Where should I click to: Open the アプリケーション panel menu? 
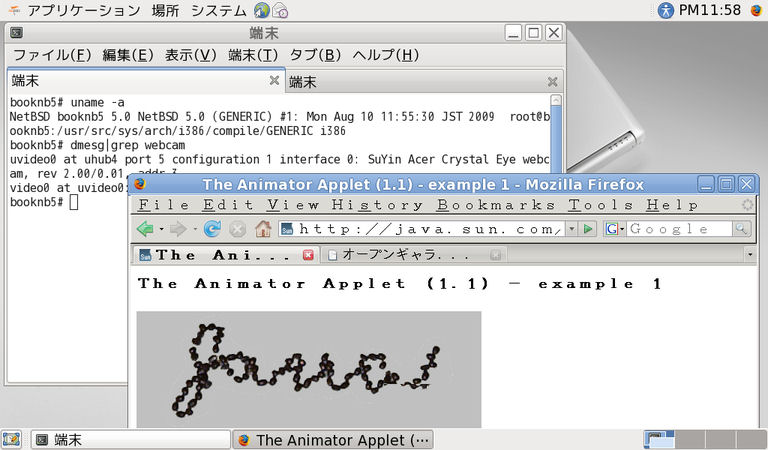pyautogui.click(x=84, y=10)
